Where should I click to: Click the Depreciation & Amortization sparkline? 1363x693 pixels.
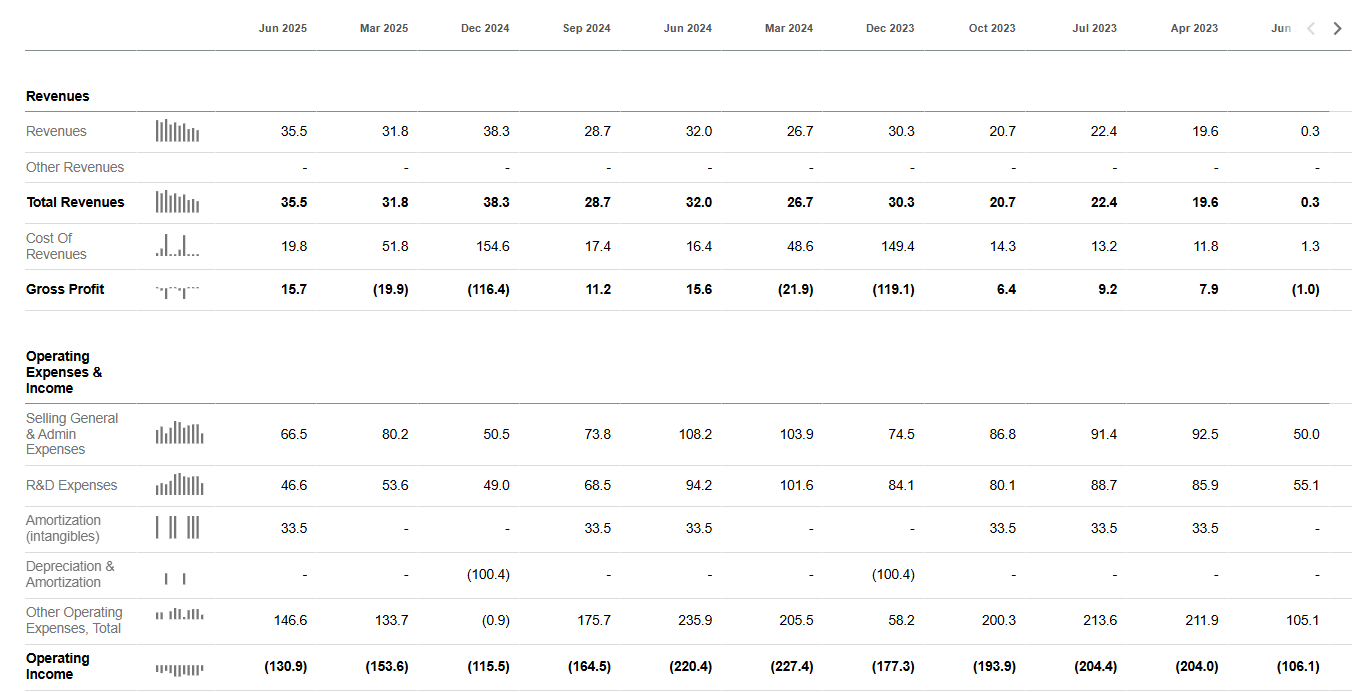(x=175, y=577)
